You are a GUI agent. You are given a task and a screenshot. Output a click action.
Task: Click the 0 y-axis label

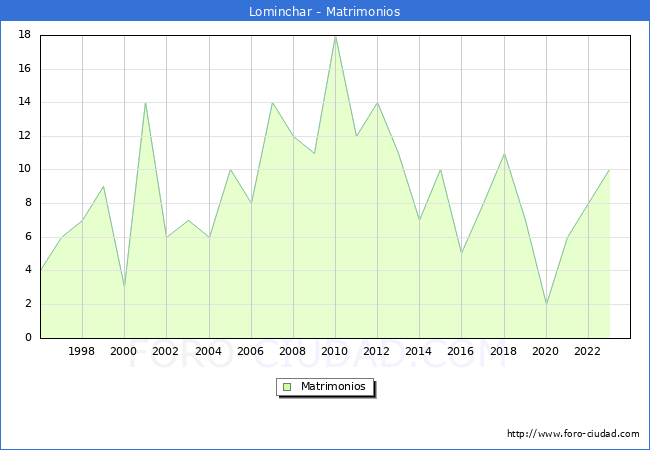(x=28, y=337)
